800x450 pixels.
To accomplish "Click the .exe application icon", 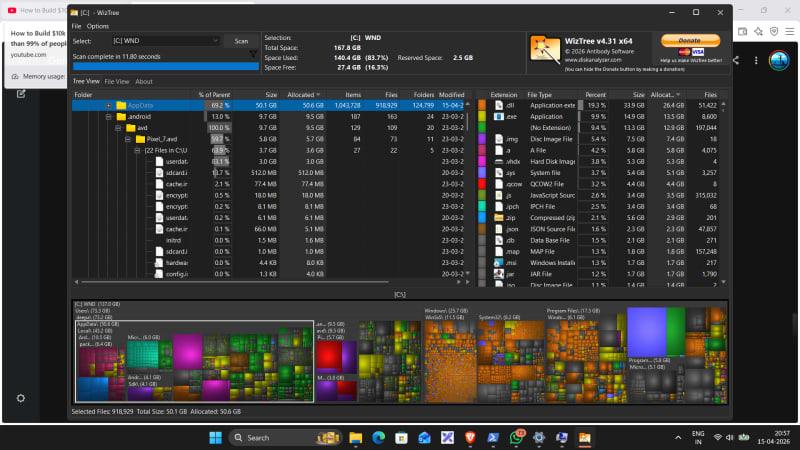I will pos(498,116).
